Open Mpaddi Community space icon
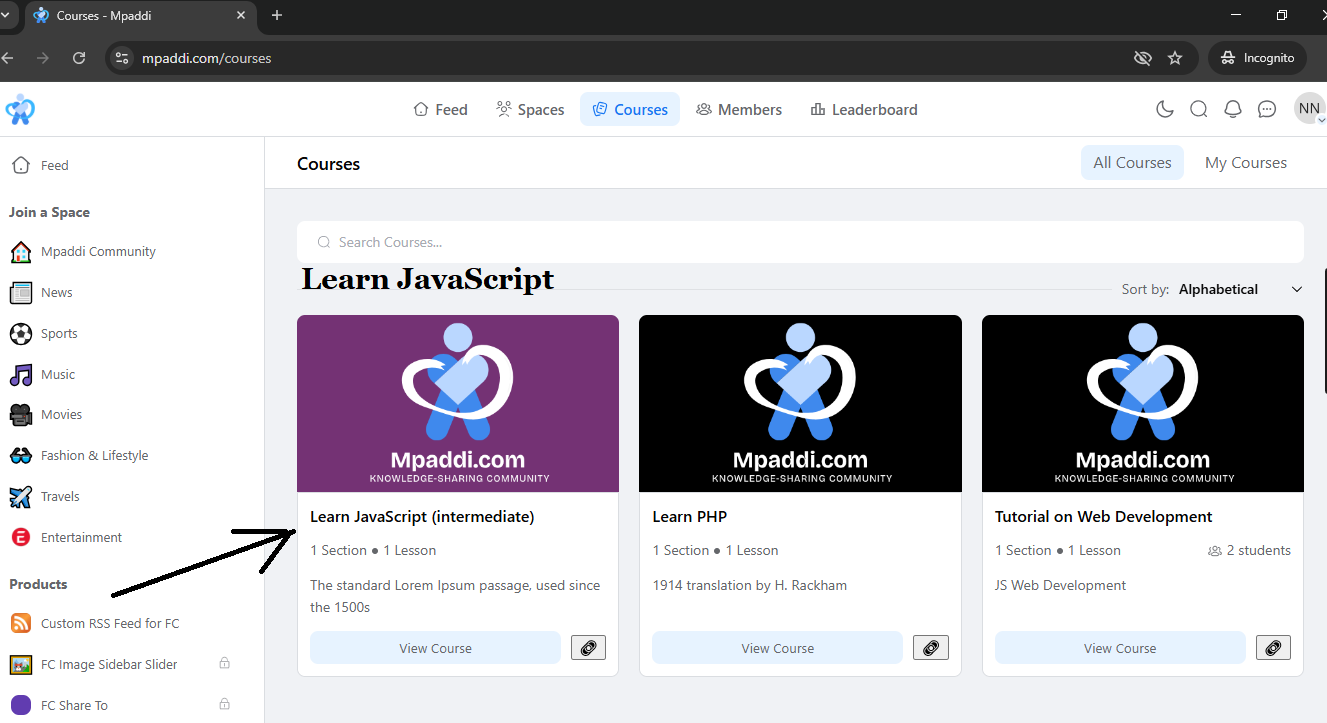This screenshot has height=723, width=1327. click(x=20, y=252)
